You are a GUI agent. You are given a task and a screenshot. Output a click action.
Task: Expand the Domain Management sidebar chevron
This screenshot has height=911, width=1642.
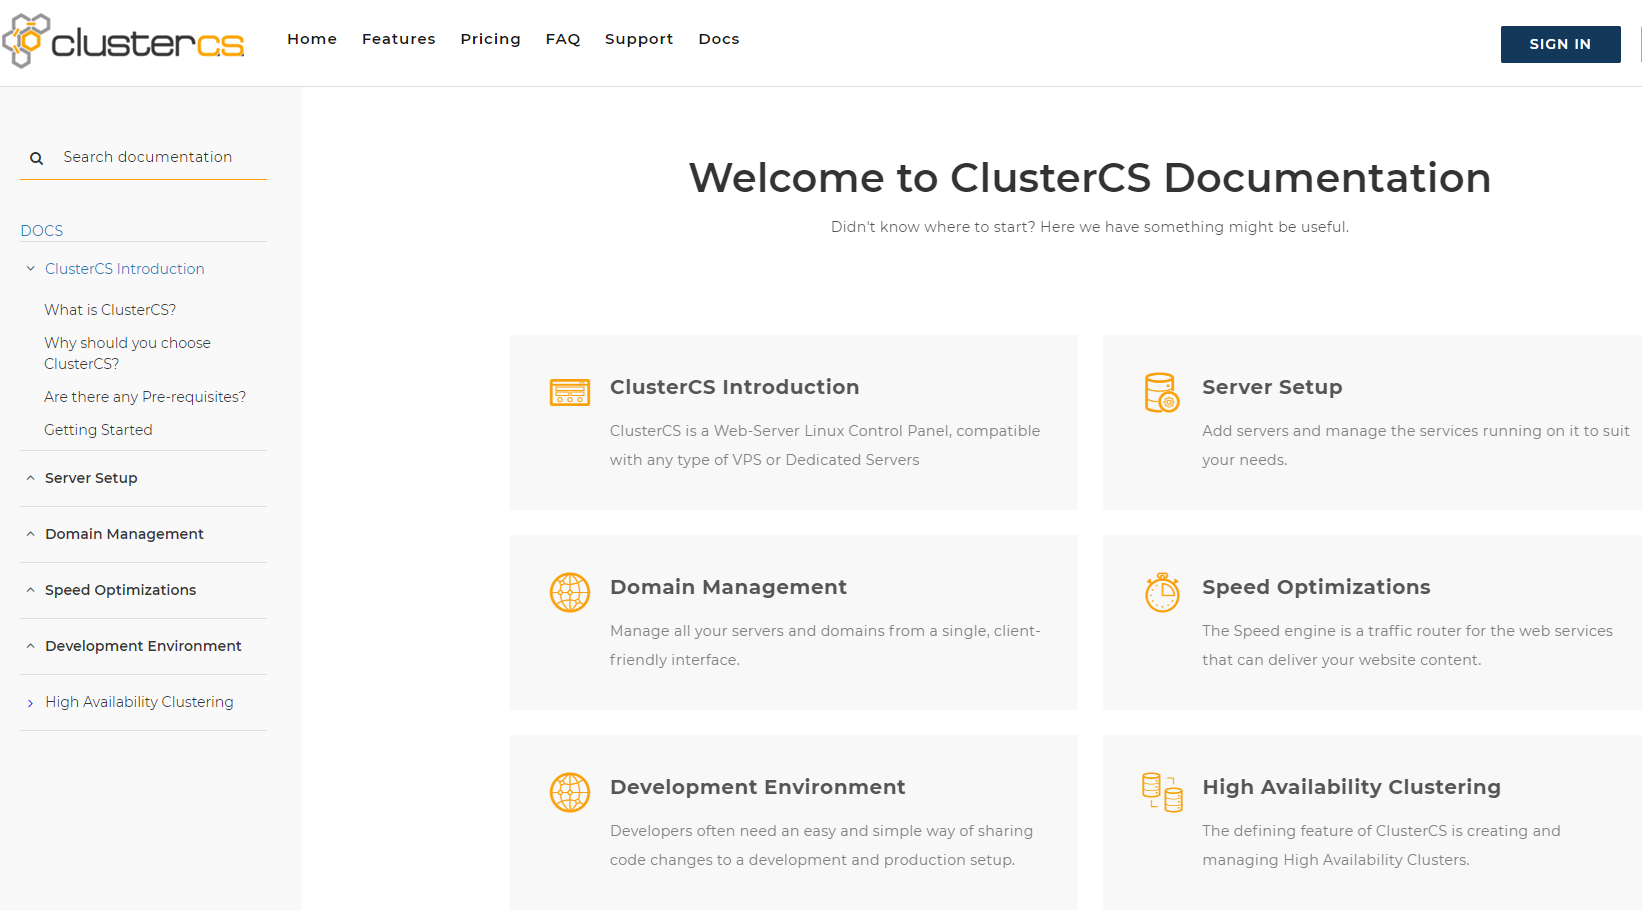[x=30, y=534]
